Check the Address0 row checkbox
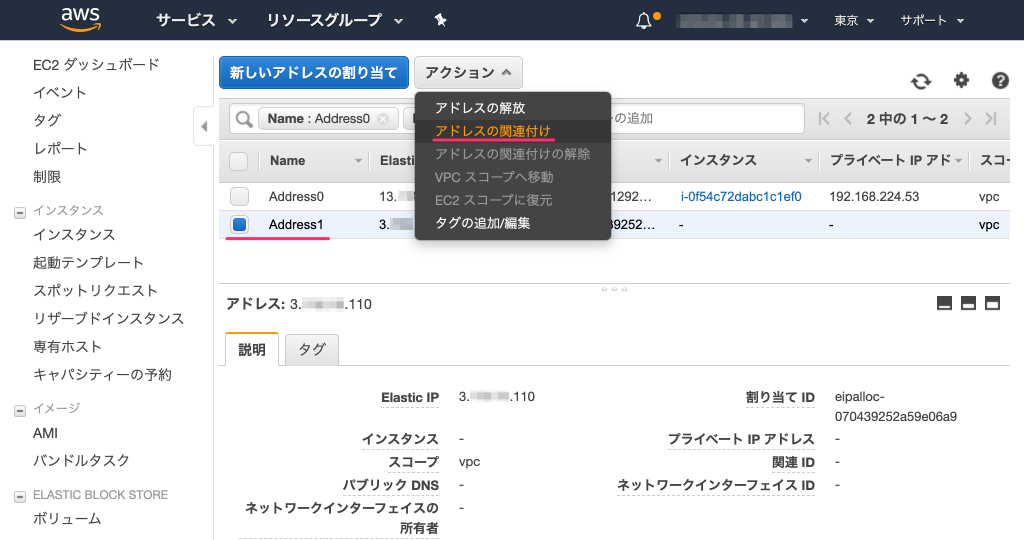The width and height of the screenshot is (1024, 540). tap(240, 197)
